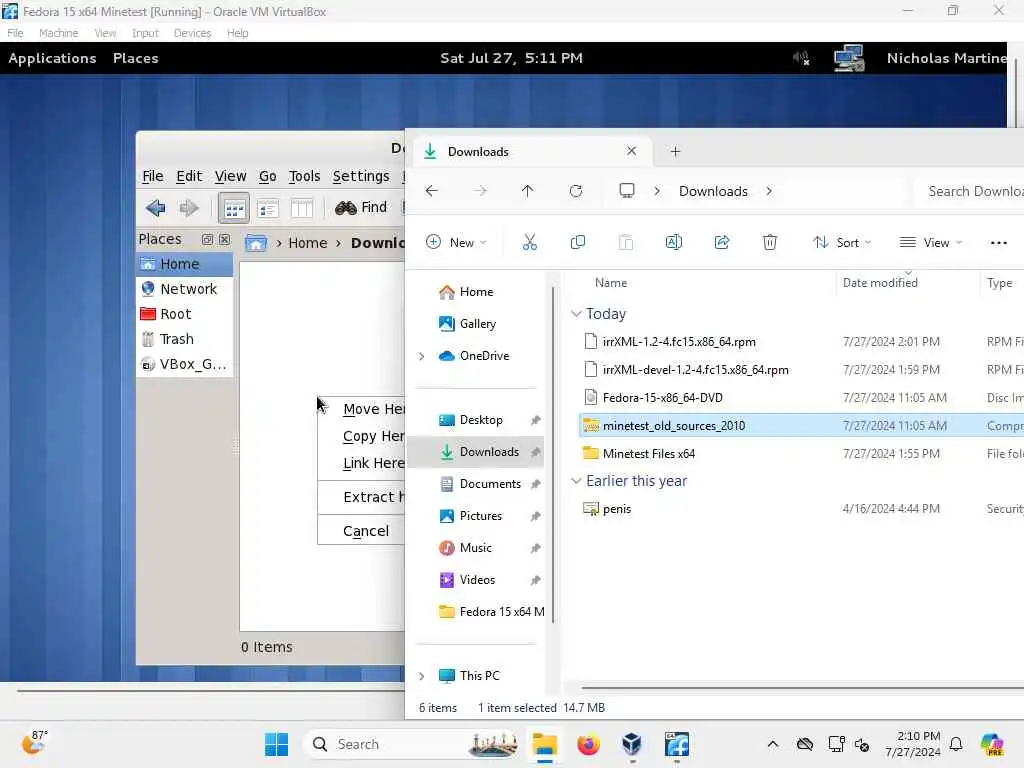The width and height of the screenshot is (1024, 768).
Task: Add a new Explorer tab
Action: (675, 152)
